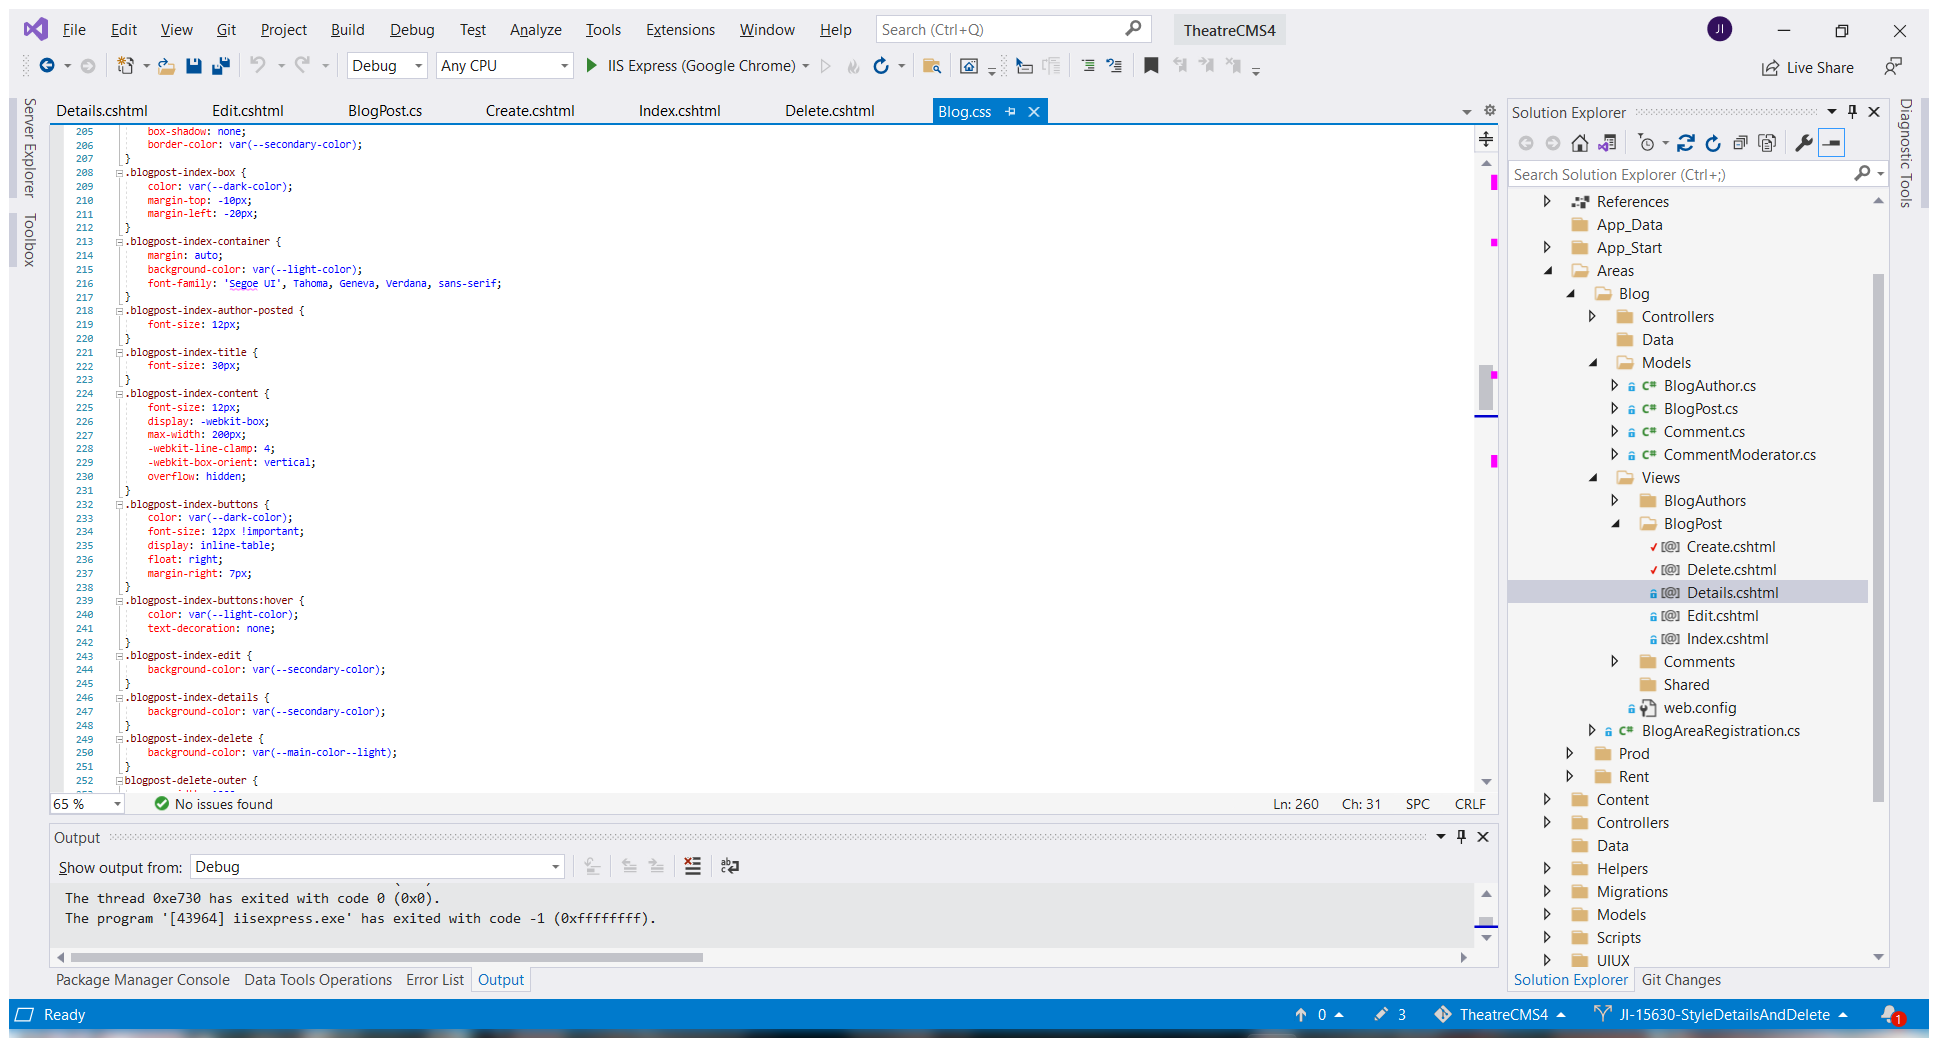
Task: Unpin the Blog.css tab
Action: [1012, 111]
